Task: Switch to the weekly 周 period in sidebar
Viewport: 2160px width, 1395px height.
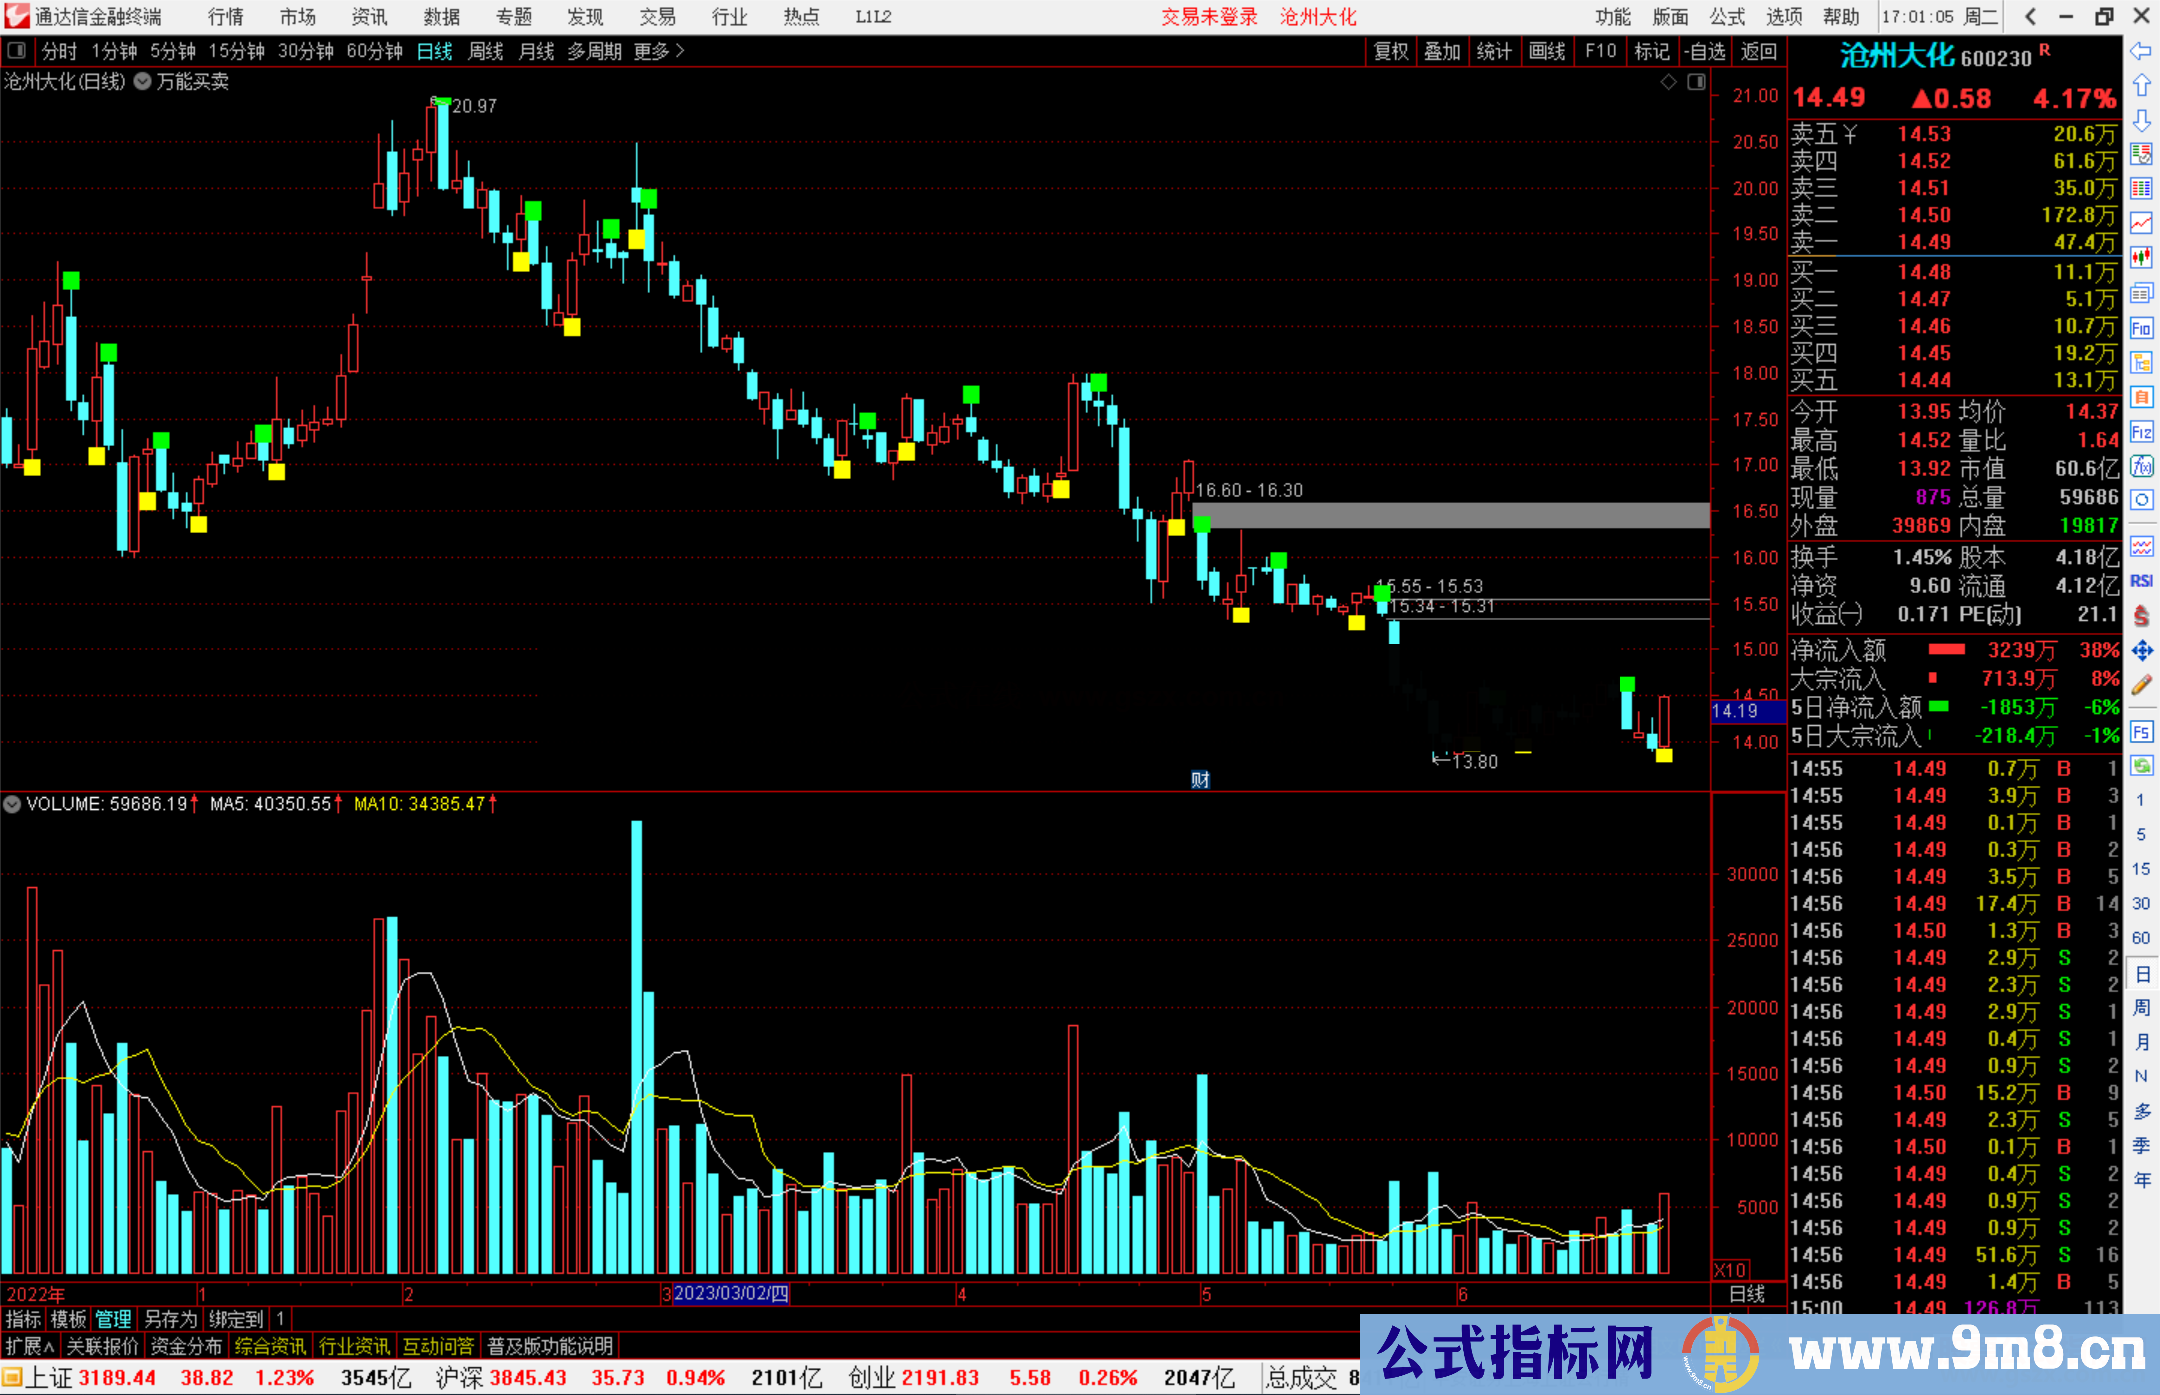Action: pyautogui.click(x=2141, y=1008)
